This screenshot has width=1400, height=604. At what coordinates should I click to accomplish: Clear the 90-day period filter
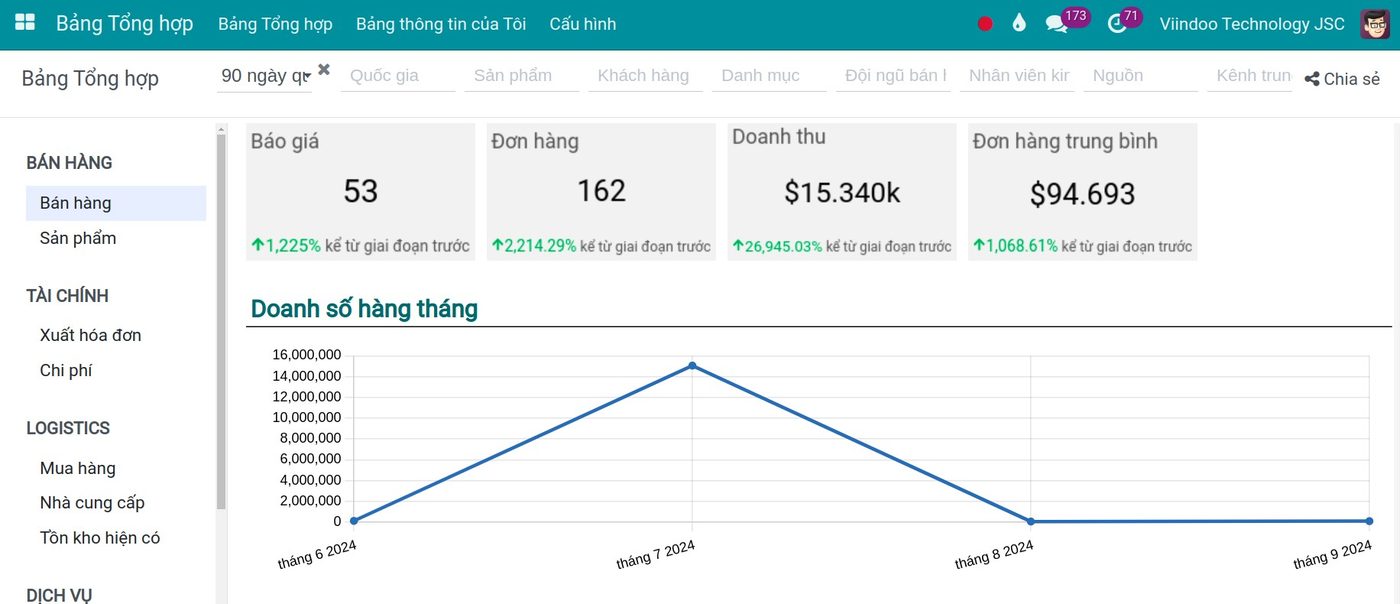(324, 69)
